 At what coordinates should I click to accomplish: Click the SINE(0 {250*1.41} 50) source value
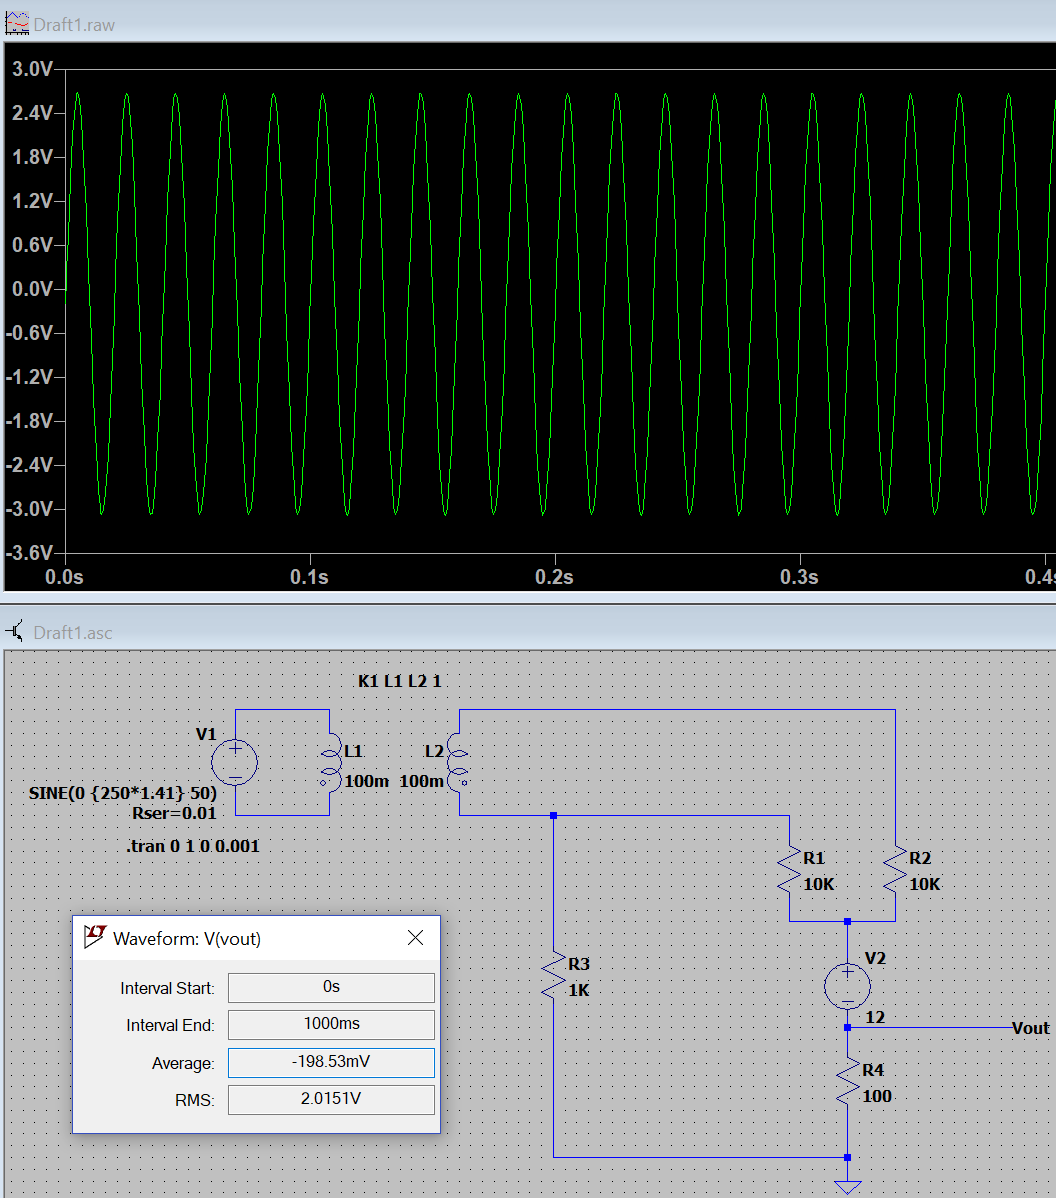click(123, 793)
